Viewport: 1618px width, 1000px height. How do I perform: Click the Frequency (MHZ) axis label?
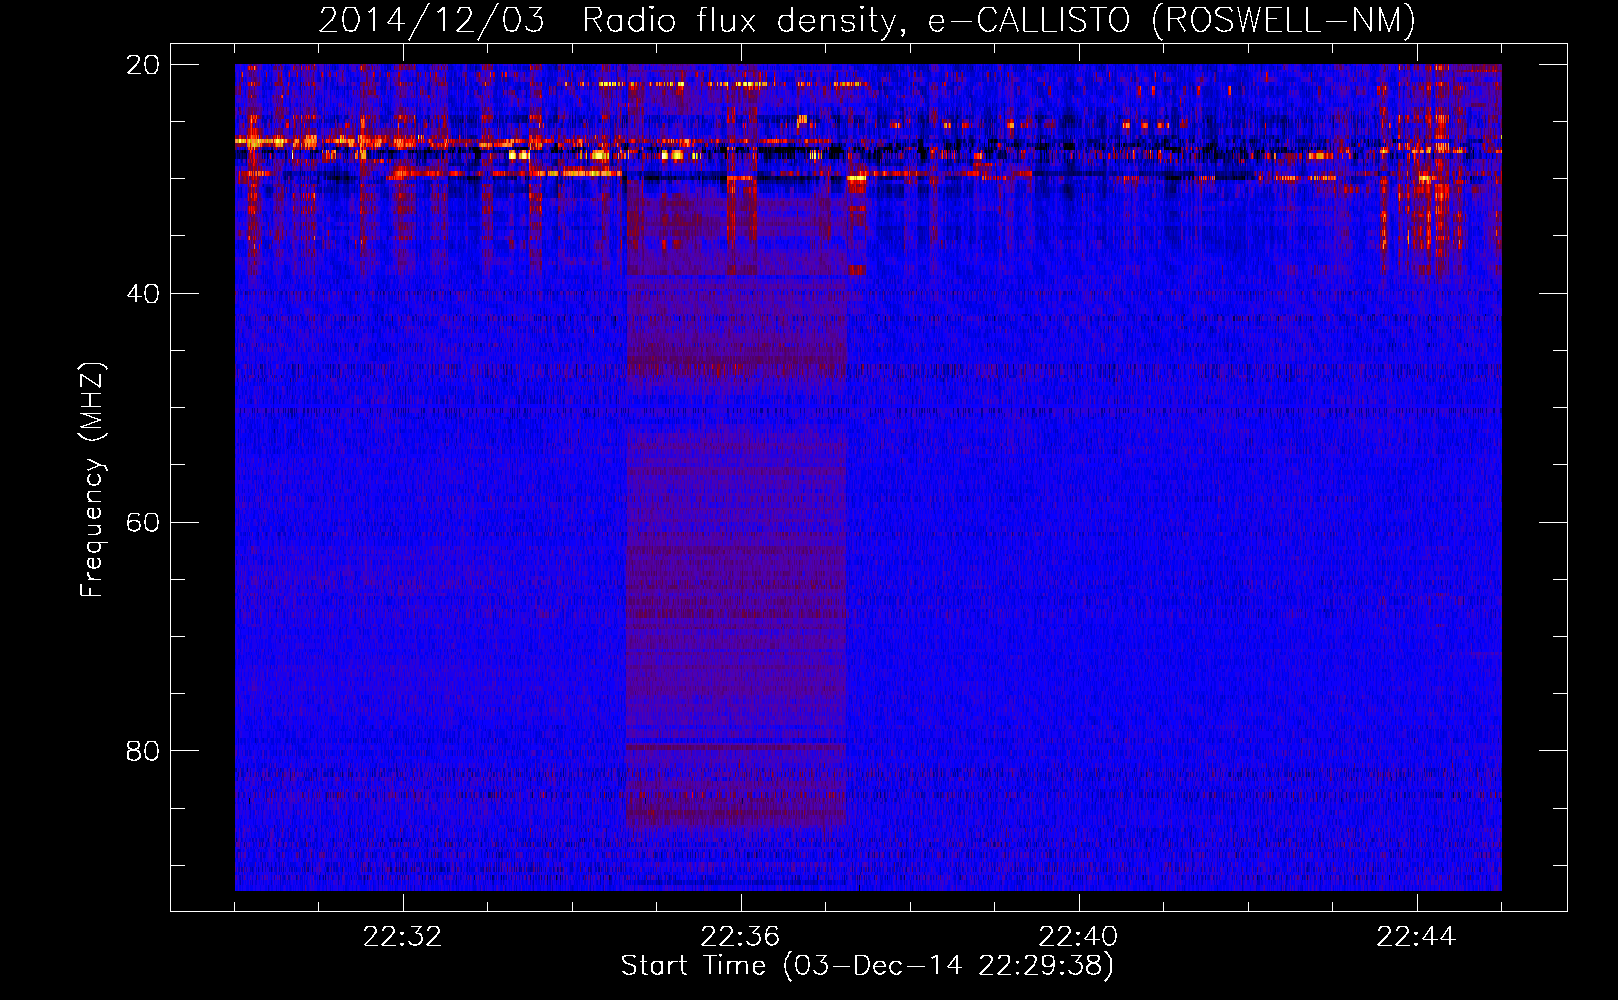coord(92,480)
